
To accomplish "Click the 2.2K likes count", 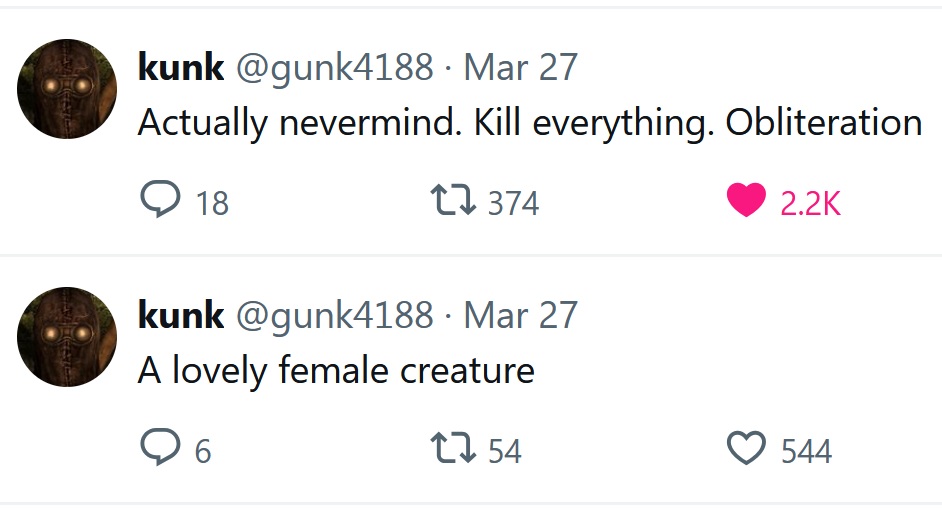I will [810, 204].
